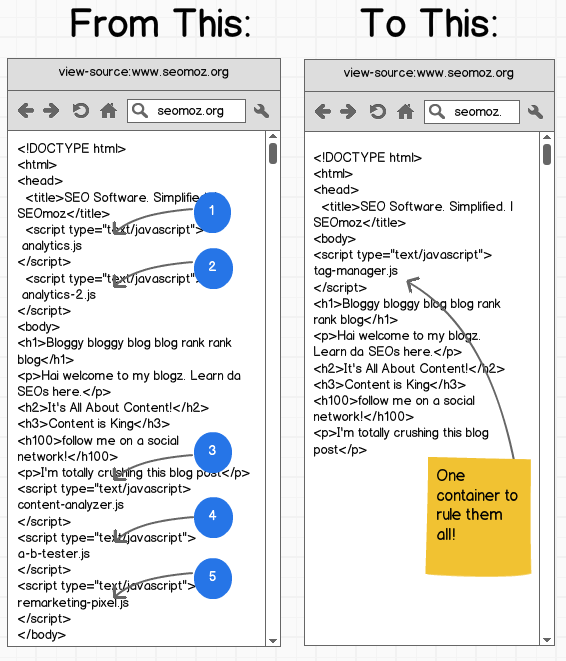Image resolution: width=566 pixels, height=661 pixels.
Task: Click 'To This:' heading
Action: pyautogui.click(x=429, y=23)
